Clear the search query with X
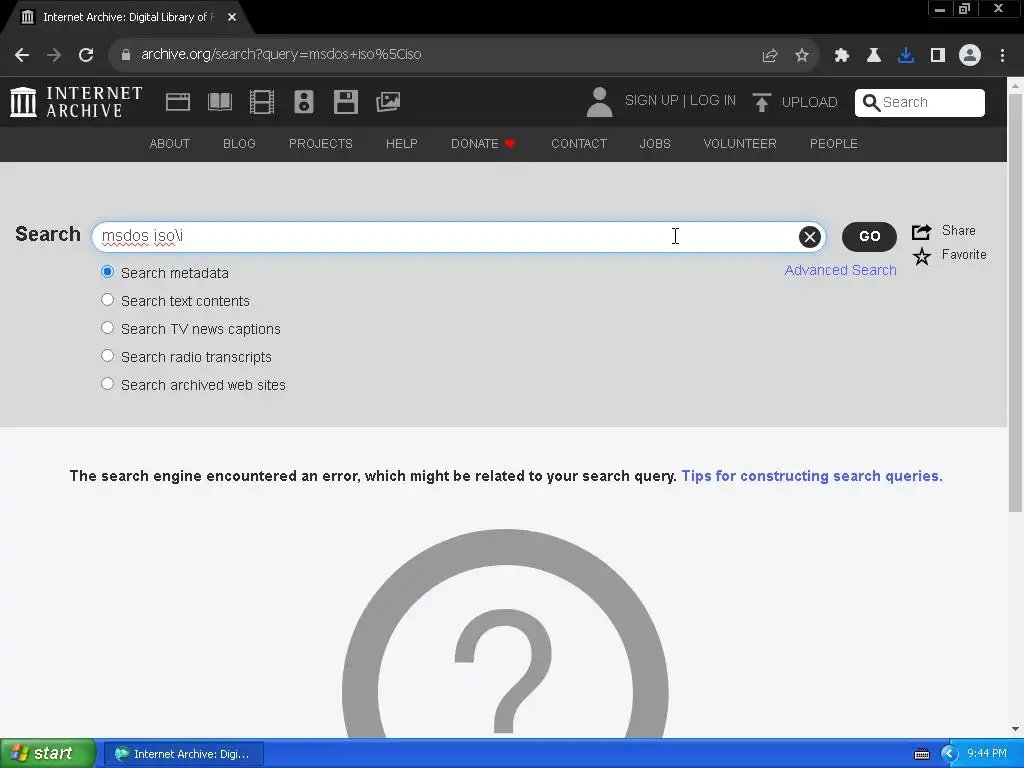1024x768 pixels. point(809,236)
